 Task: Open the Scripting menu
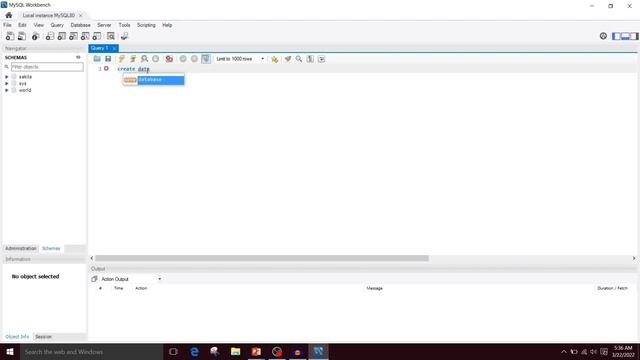[x=146, y=25]
